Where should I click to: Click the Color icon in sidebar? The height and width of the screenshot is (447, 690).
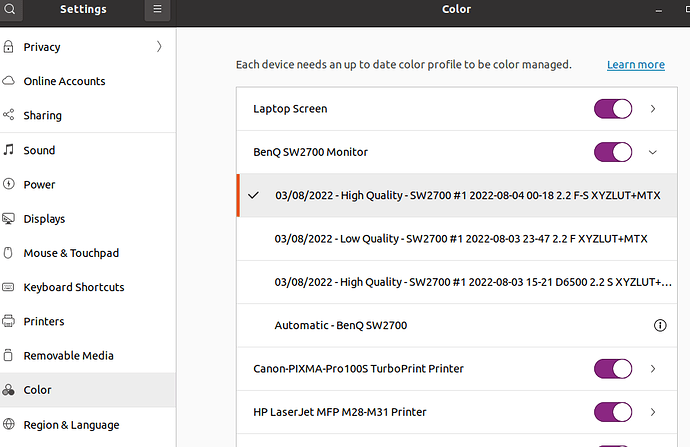[8, 390]
